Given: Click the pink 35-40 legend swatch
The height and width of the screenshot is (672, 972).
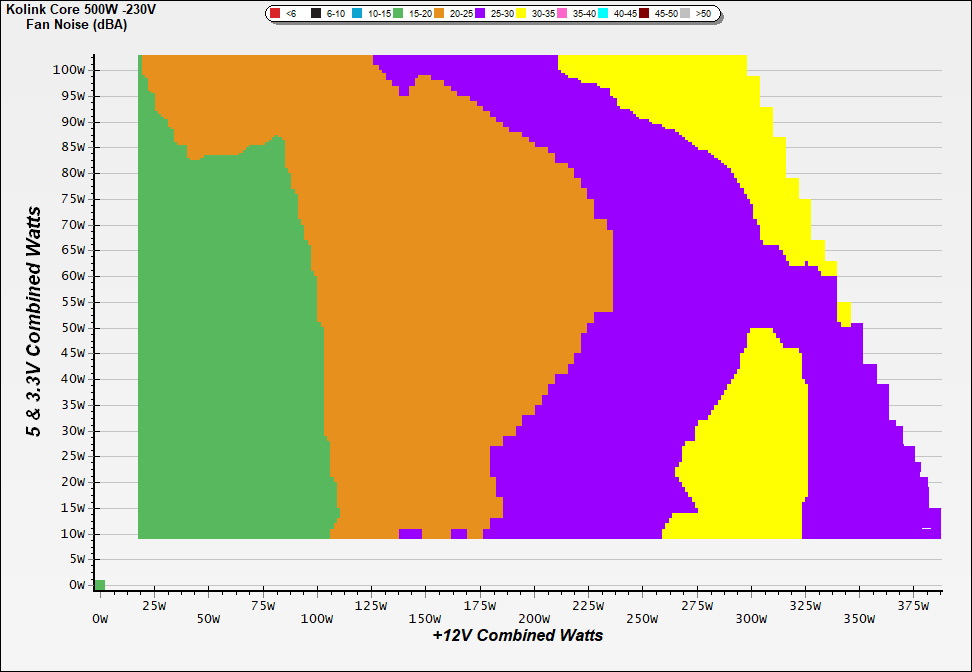Looking at the screenshot, I should click(x=562, y=14).
